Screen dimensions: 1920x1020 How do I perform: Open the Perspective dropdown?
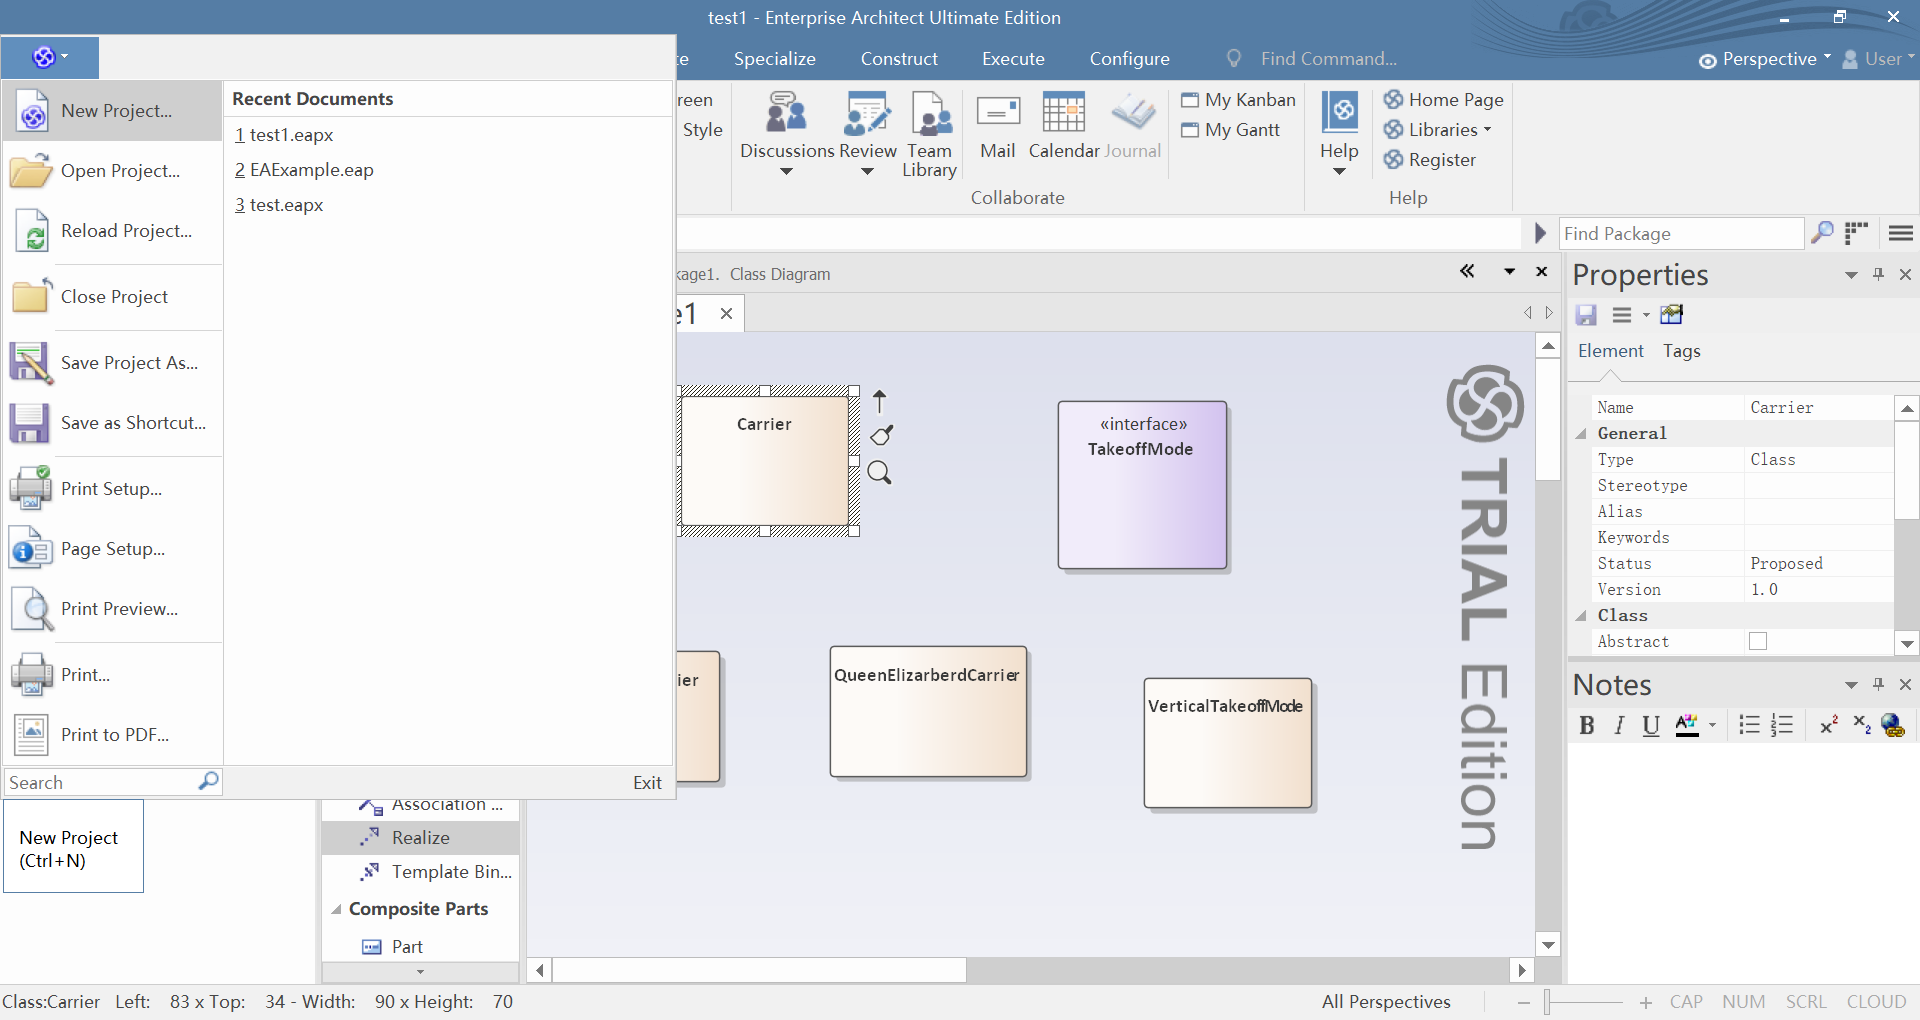(x=1765, y=59)
